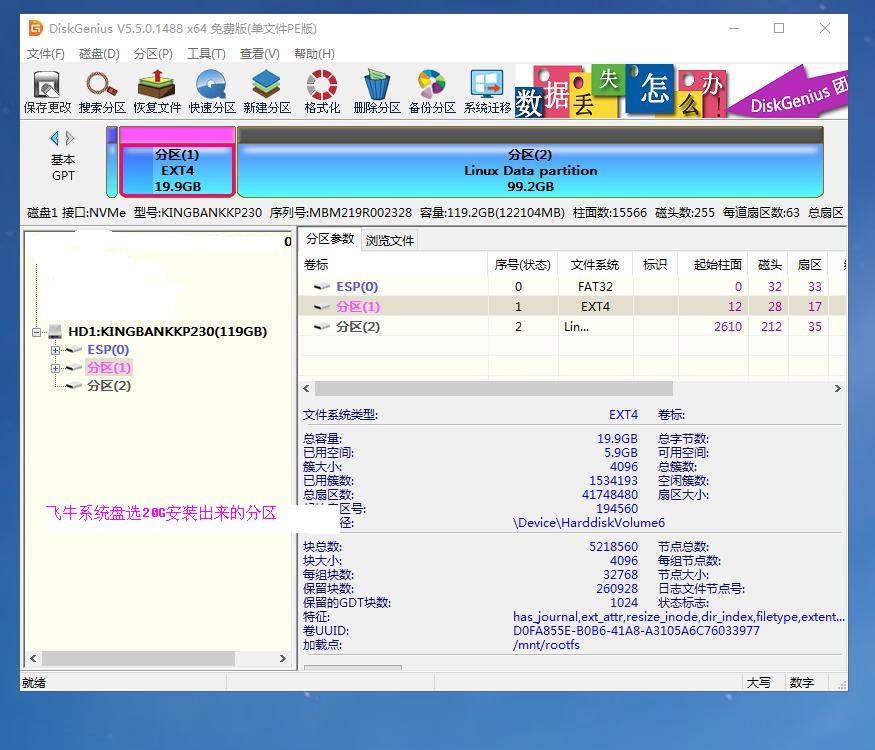This screenshot has height=750, width=875.
Task: Open the 恢复文件 (Recover Files) tool
Action: click(x=157, y=92)
